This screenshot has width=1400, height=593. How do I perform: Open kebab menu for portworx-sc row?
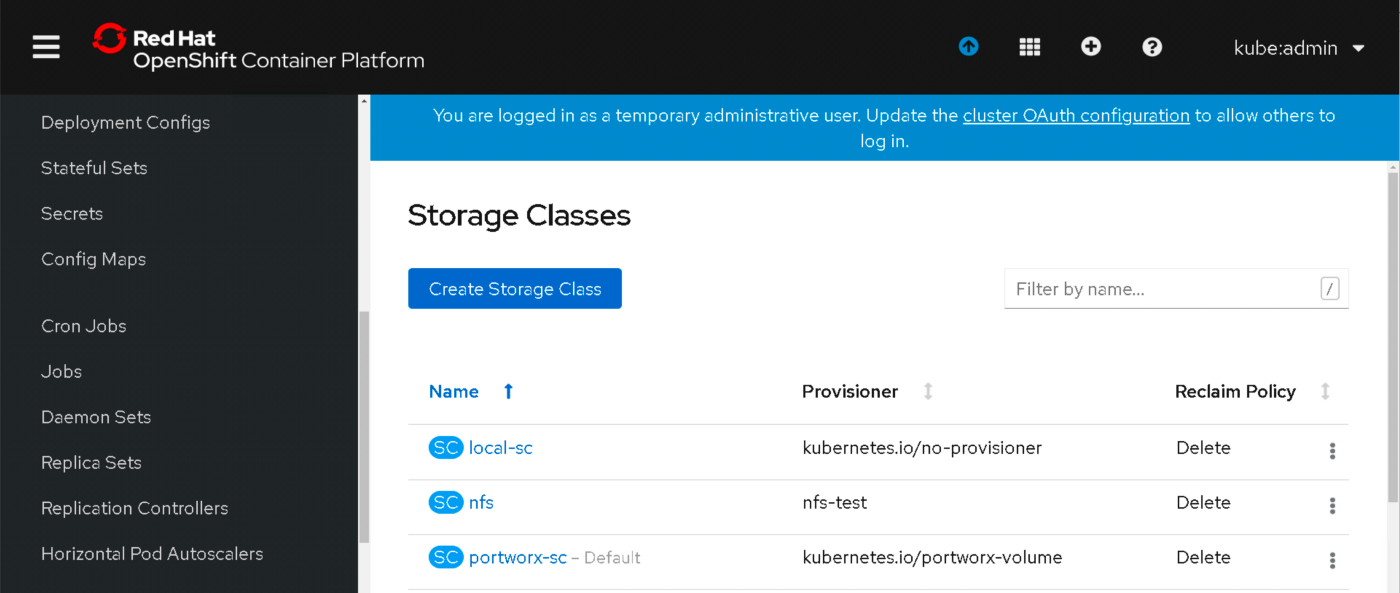point(1332,561)
